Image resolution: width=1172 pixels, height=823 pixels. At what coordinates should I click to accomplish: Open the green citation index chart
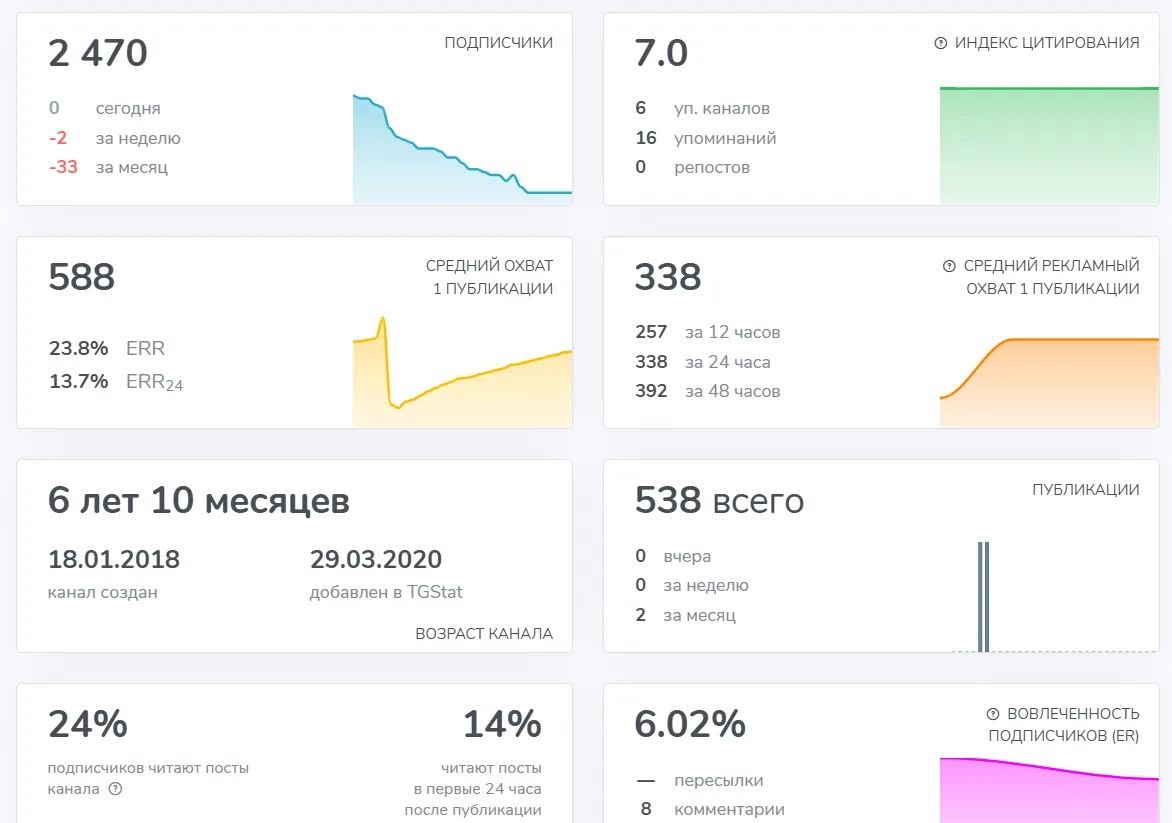tap(1049, 145)
